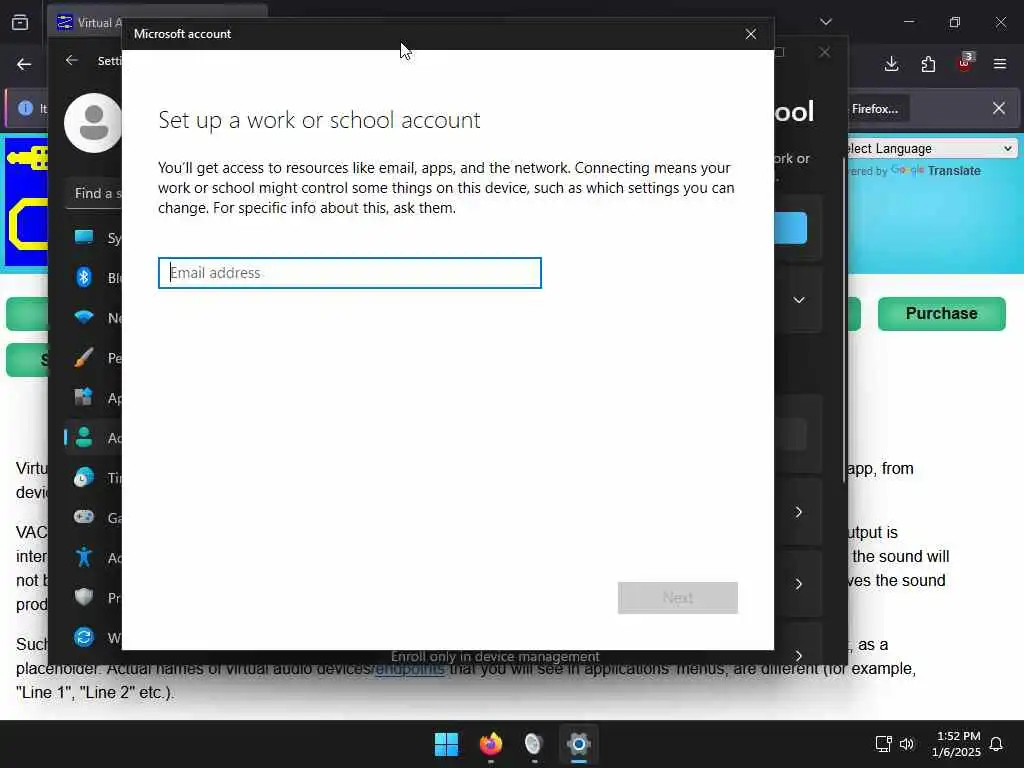The image size is (1024, 768).
Task: Select Personalization brush icon in Settings
Action: [84, 357]
